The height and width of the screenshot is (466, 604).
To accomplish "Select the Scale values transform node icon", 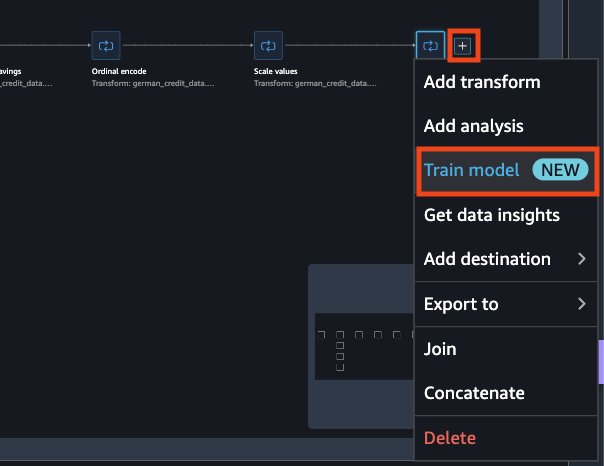I will coord(268,45).
